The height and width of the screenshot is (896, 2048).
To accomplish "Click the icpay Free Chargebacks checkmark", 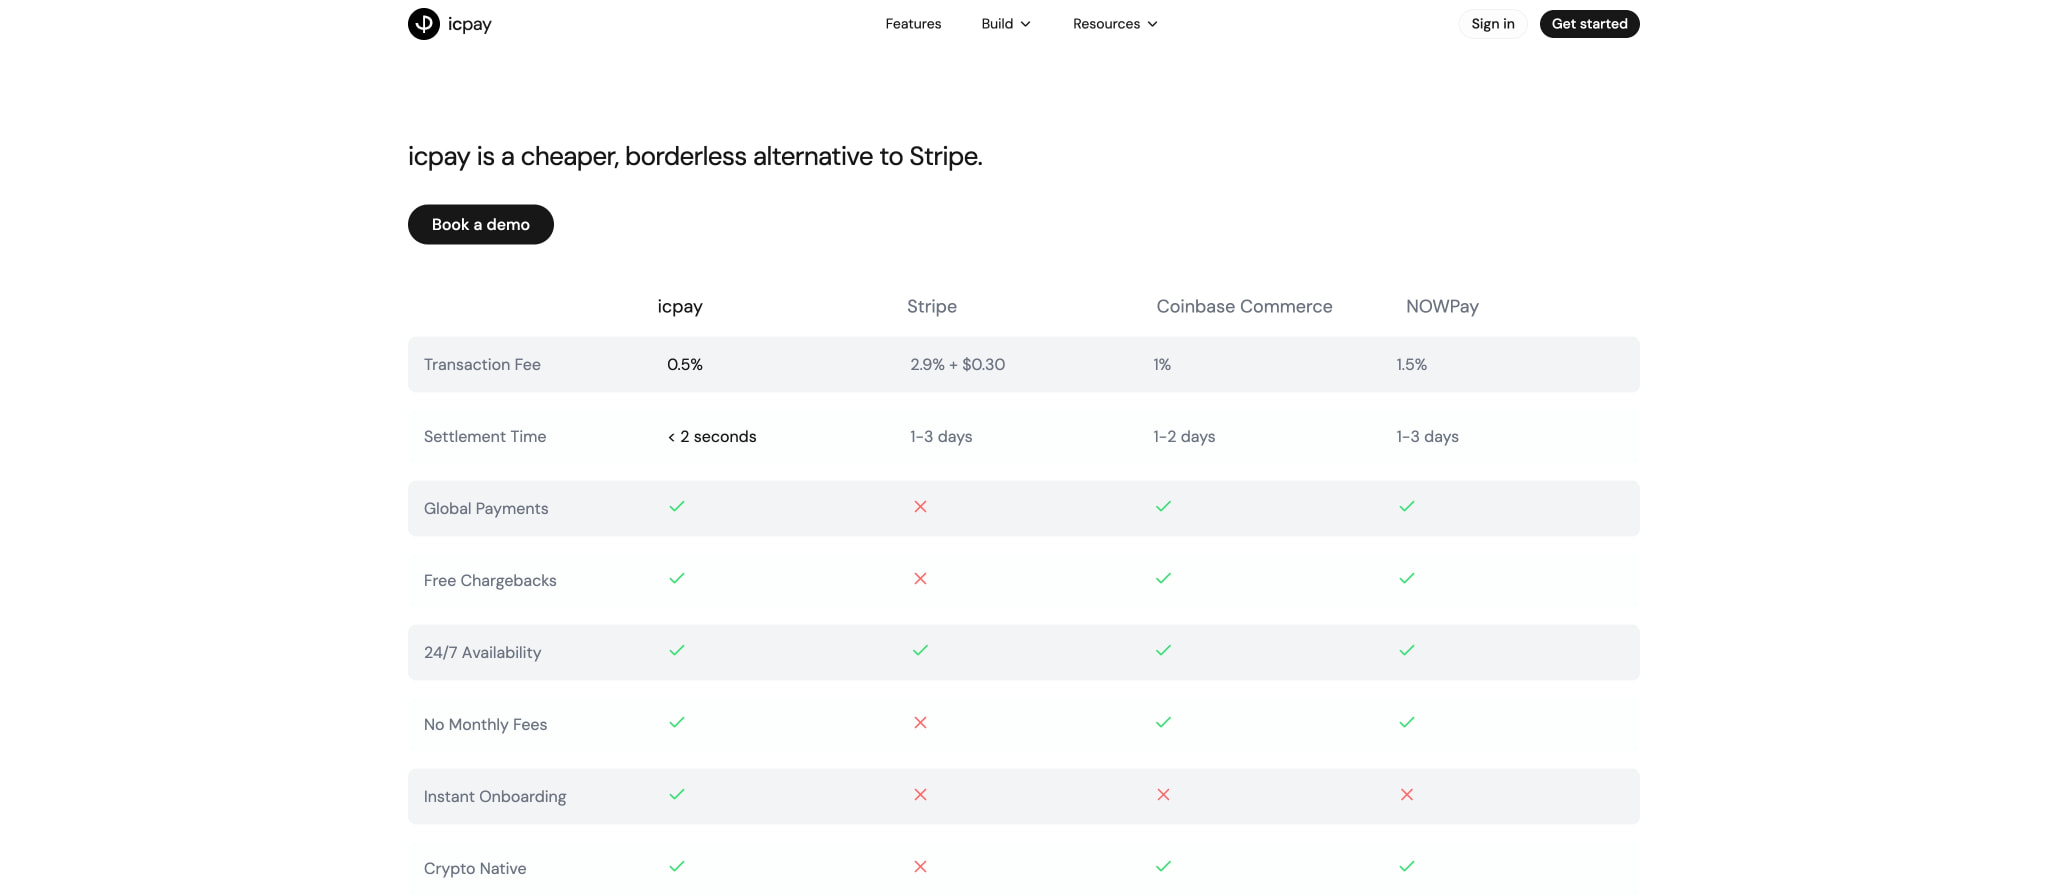I will click(x=677, y=579).
